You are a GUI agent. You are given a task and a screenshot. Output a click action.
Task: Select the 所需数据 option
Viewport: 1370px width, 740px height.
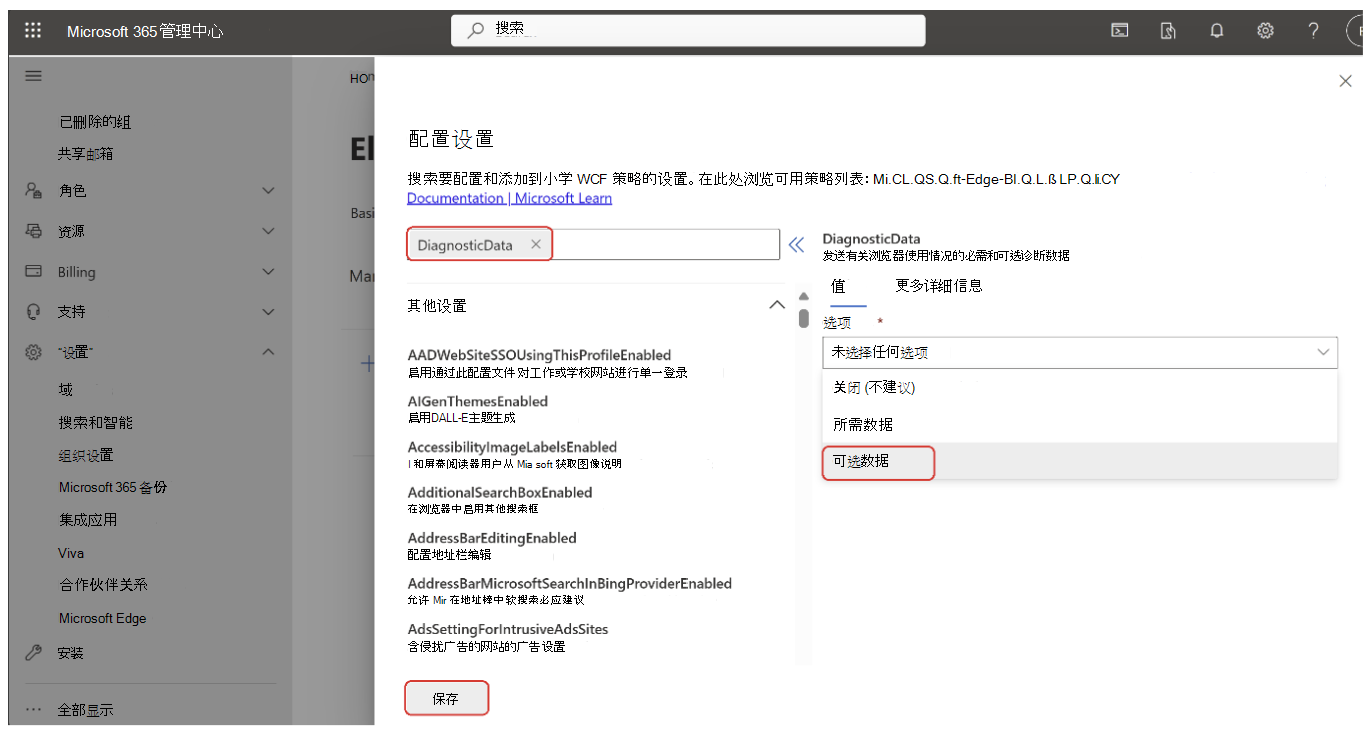click(x=866, y=422)
